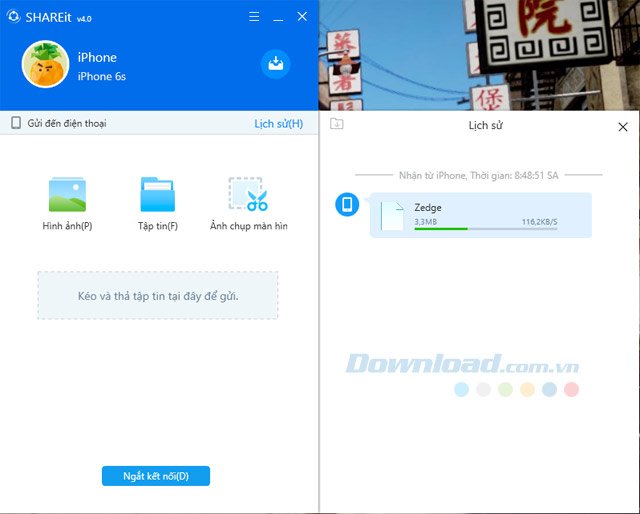Click the SHAREit logo icon
This screenshot has width=640, height=514.
coord(13,17)
